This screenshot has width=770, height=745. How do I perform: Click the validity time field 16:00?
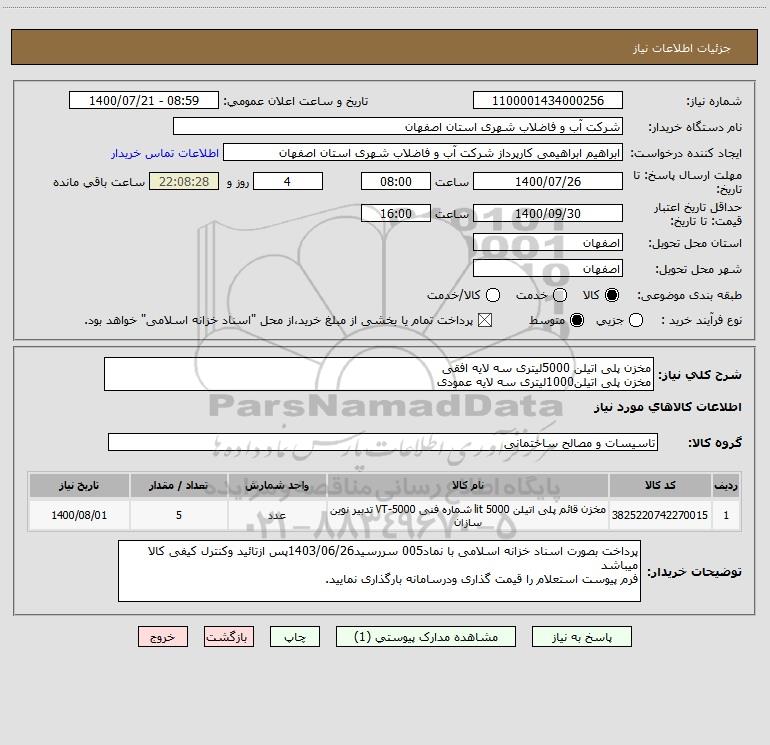(396, 213)
